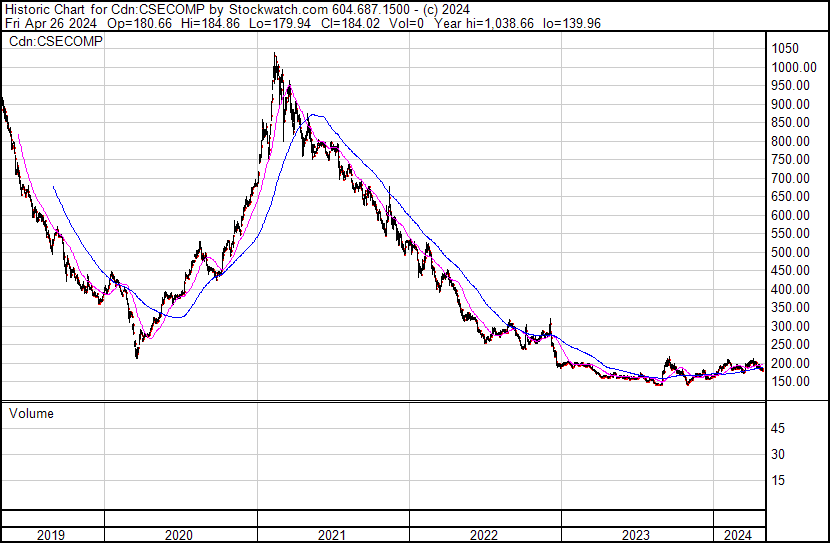Screen dimensions: 830x543
Task: Select the 2020 year marker
Action: click(x=180, y=535)
